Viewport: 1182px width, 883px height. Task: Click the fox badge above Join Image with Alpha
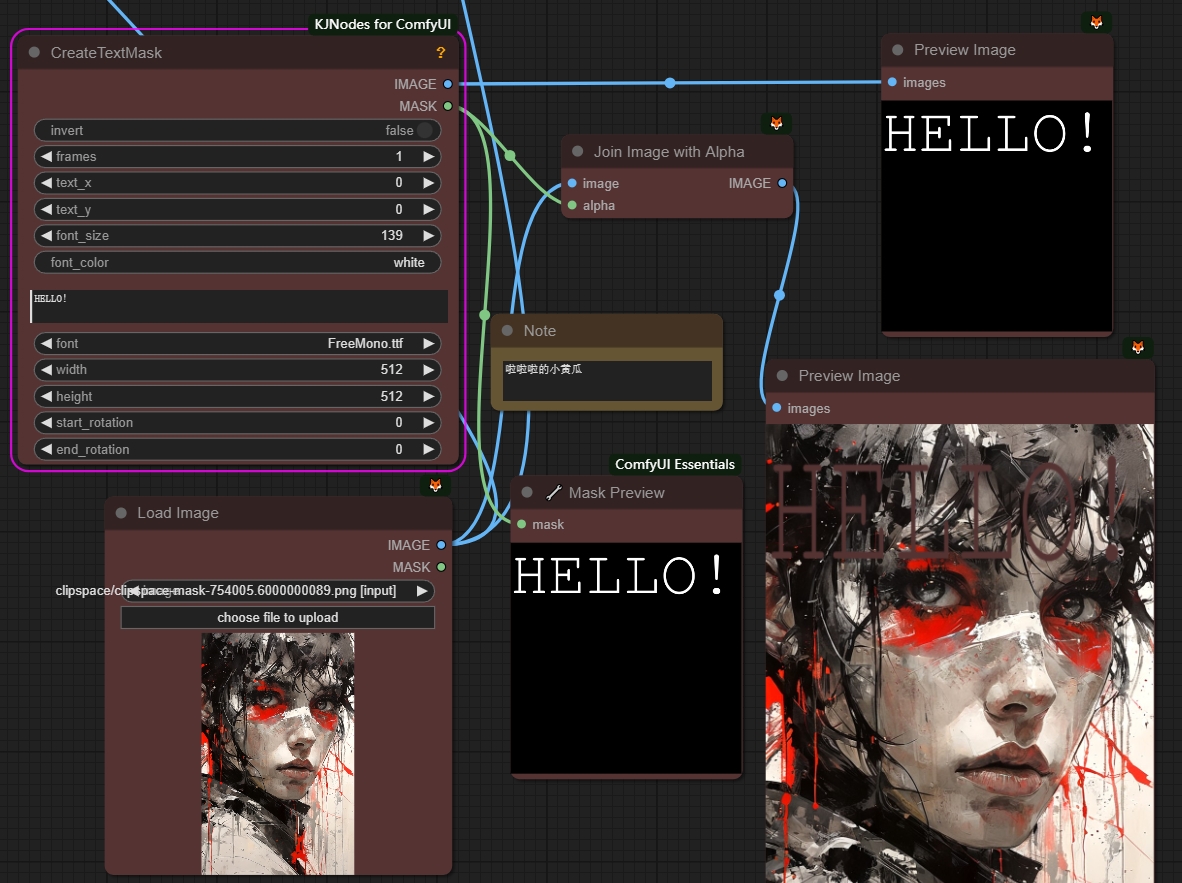click(x=776, y=124)
